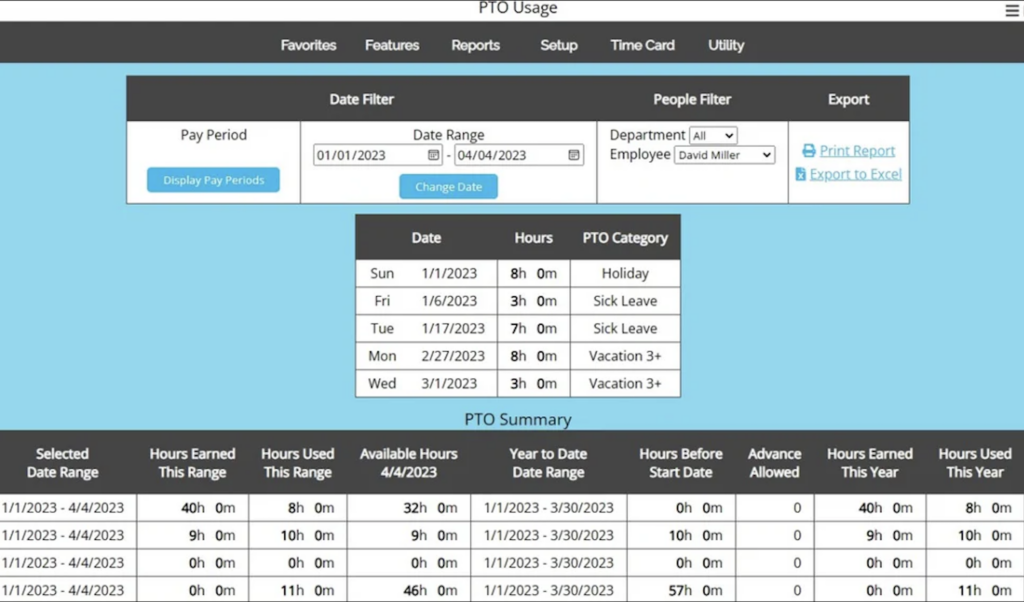
Task: Click the Excel file icon beside Export to Excel
Action: [x=801, y=173]
